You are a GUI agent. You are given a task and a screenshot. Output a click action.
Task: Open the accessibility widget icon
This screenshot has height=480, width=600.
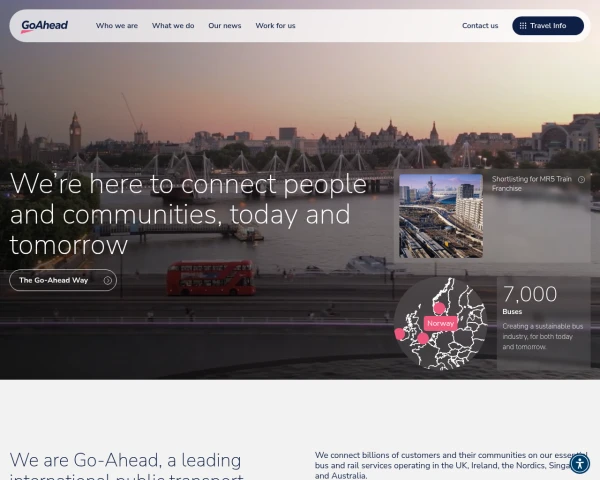click(580, 464)
